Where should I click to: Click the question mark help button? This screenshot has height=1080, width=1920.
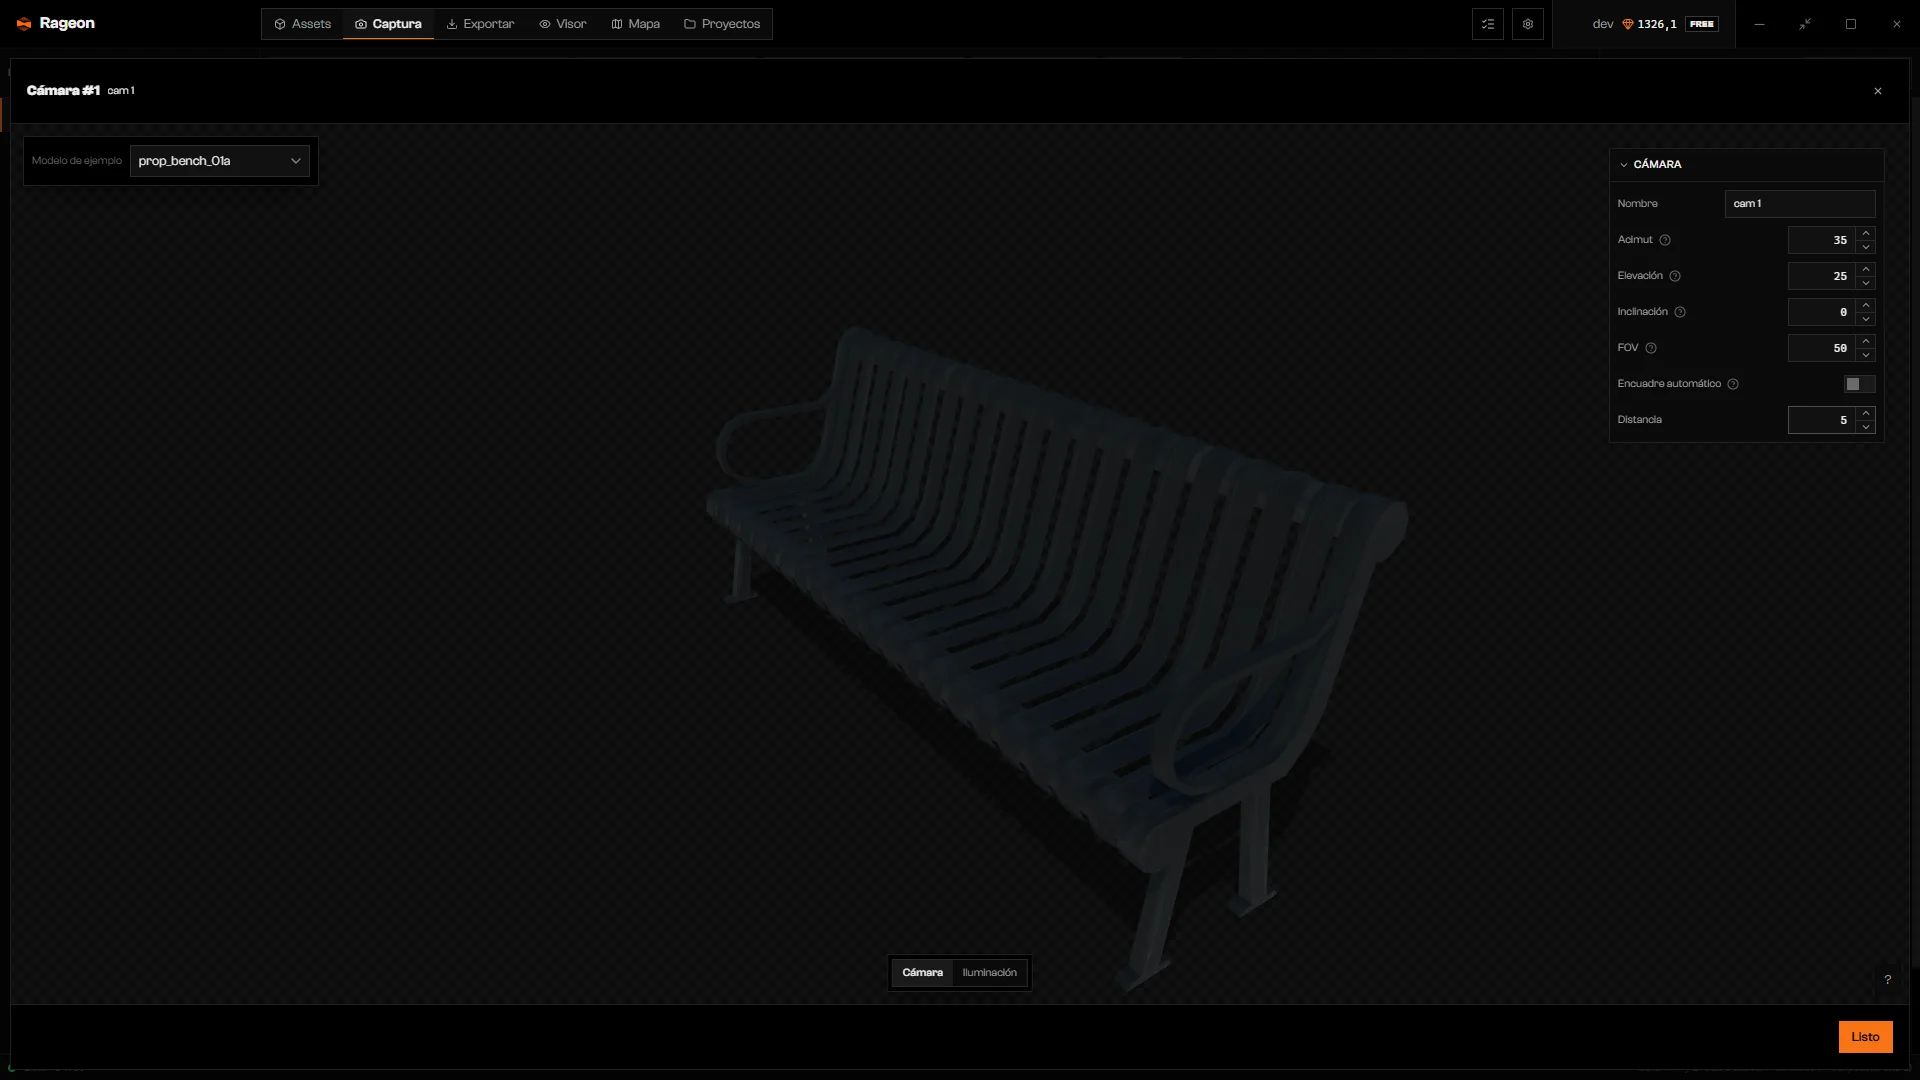[x=1888, y=980]
